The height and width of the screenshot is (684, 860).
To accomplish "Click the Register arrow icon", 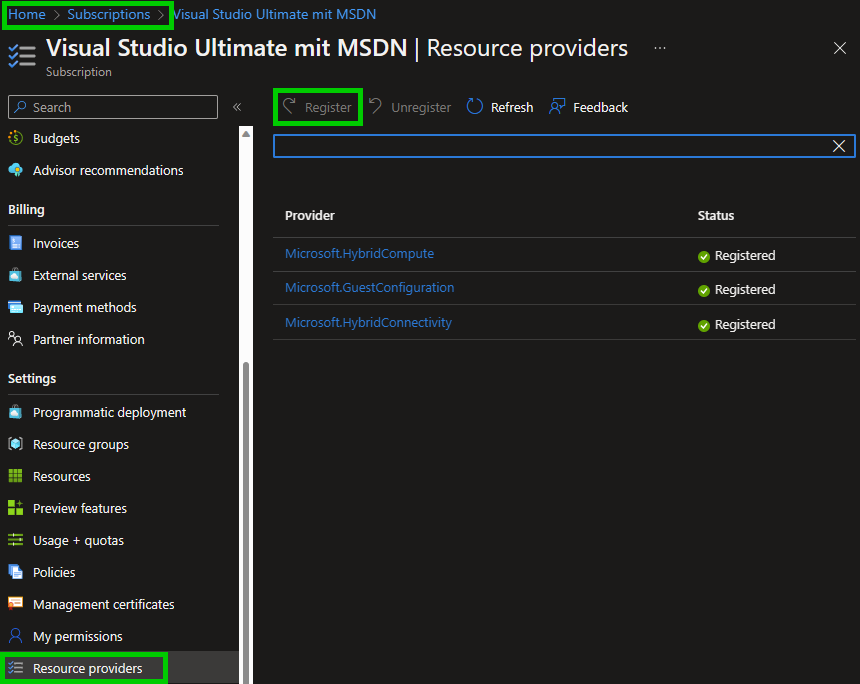I will [290, 105].
